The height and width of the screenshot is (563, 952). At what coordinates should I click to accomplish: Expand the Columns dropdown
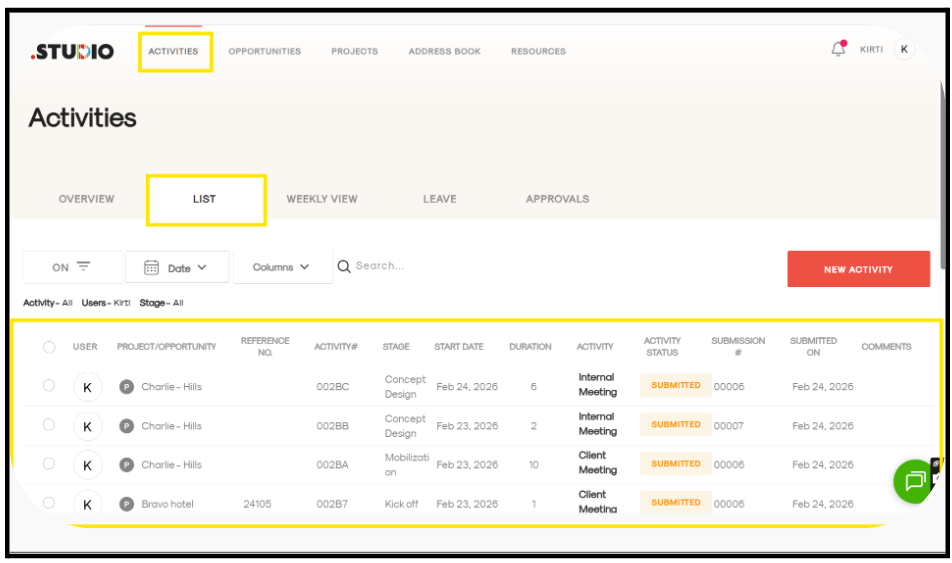pos(281,267)
